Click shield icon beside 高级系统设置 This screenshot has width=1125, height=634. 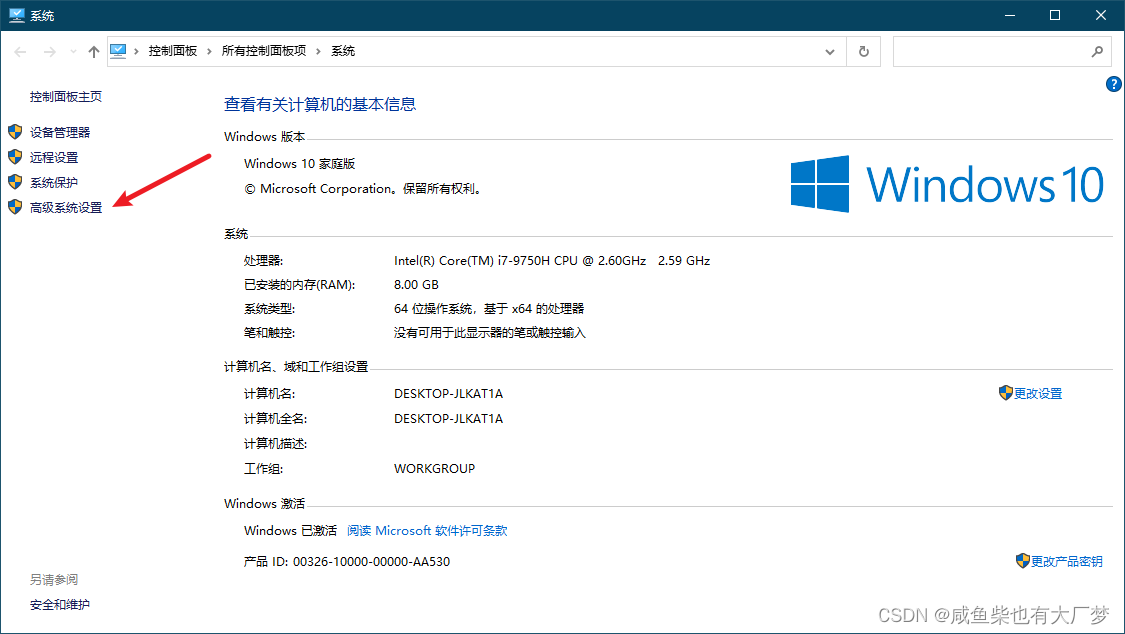15,207
